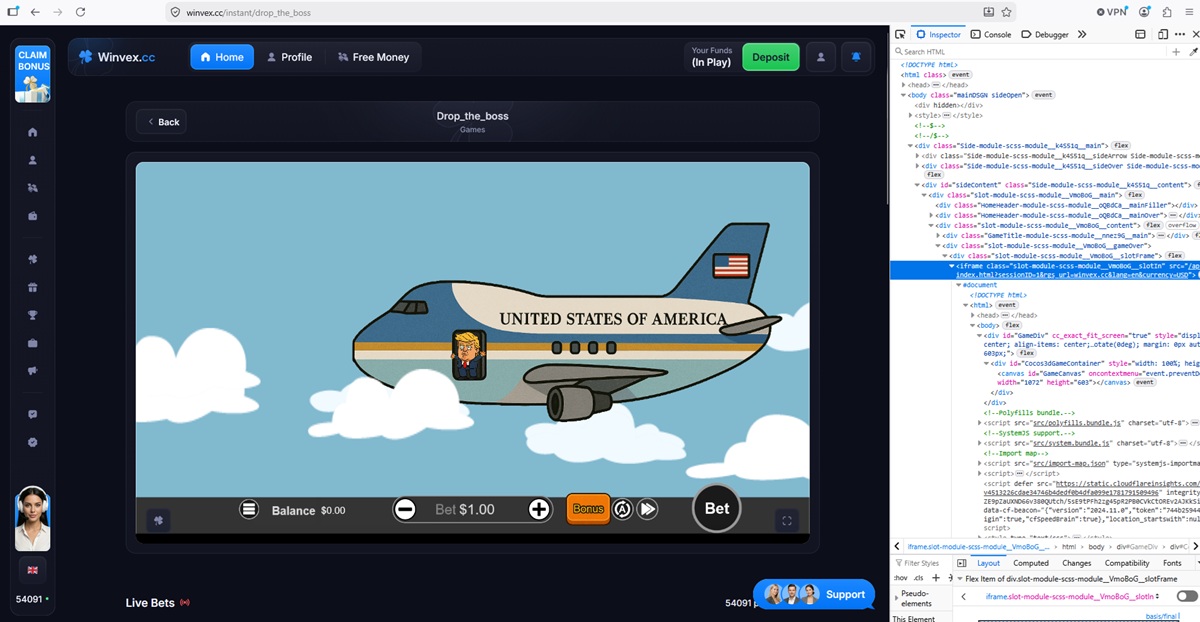Click the clover icon below the game
Image resolution: width=1200 pixels, height=622 pixels.
[159, 520]
